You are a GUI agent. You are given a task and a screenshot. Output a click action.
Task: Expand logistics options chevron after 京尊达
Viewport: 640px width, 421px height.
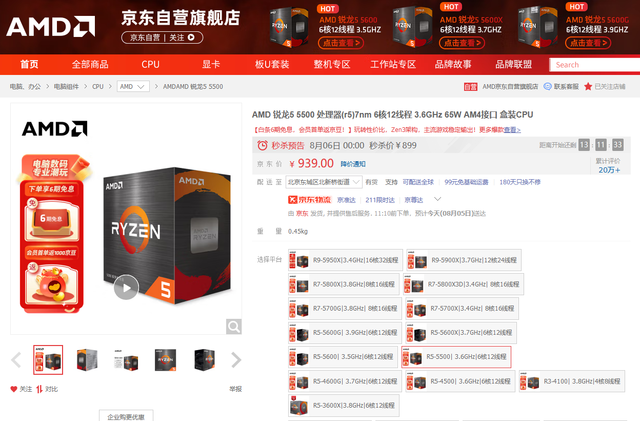click(437, 199)
